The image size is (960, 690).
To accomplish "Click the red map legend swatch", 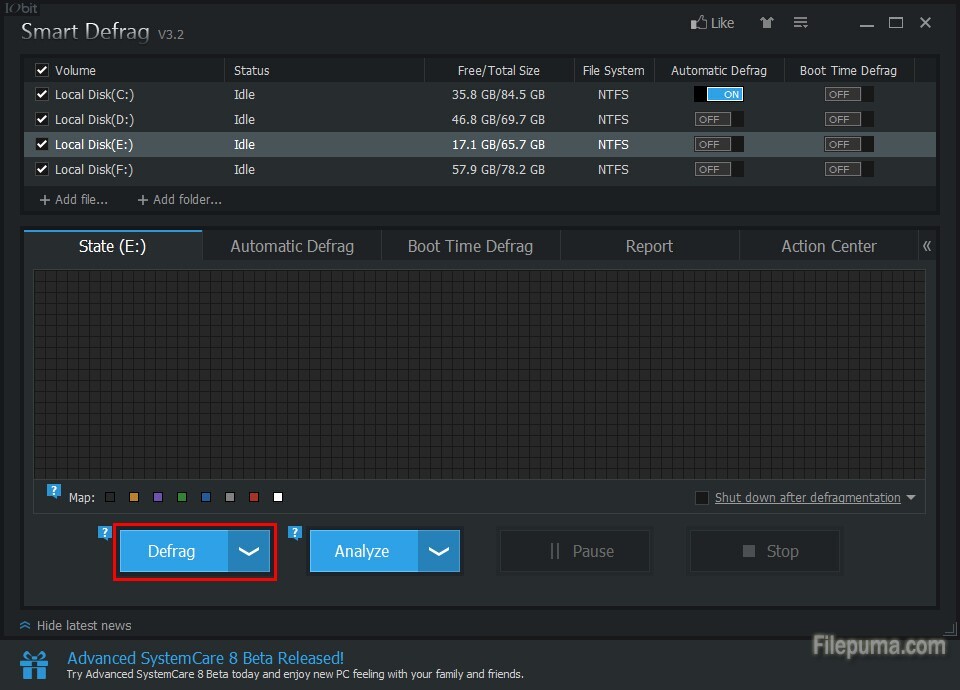I will (254, 497).
